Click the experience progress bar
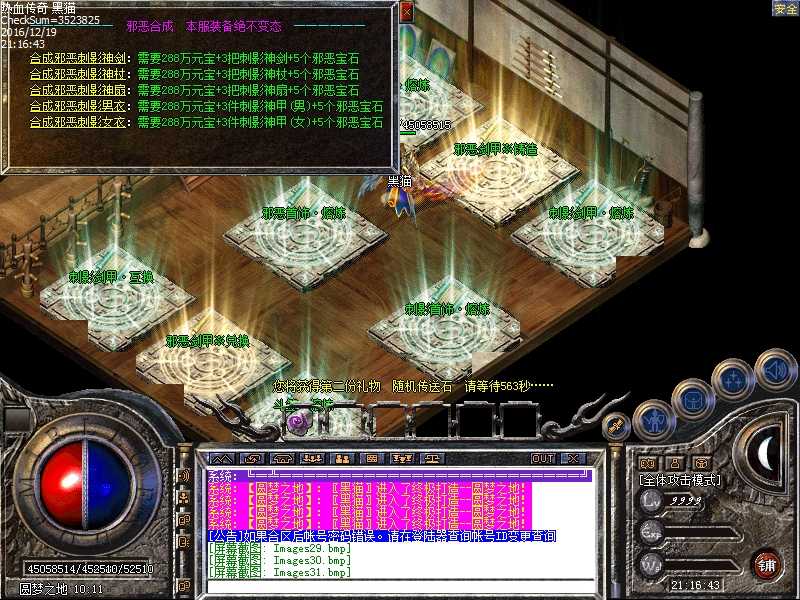Viewport: 800px width, 600px height. [703, 534]
